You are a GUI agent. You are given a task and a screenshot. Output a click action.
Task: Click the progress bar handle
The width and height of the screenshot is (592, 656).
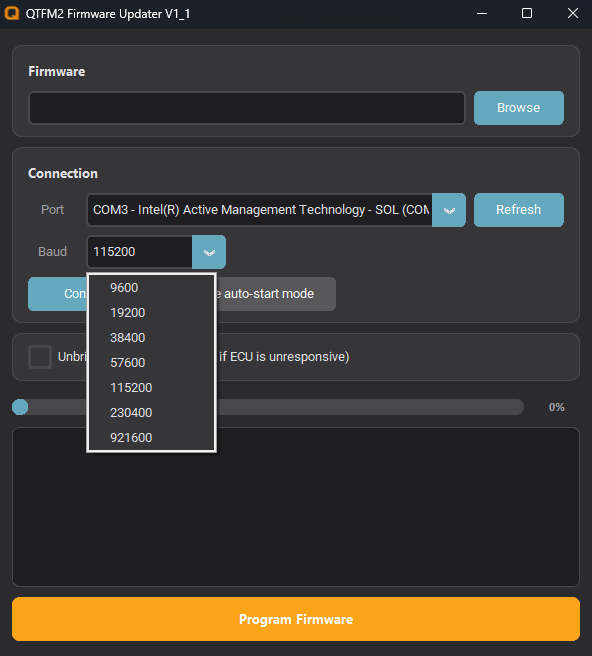tap(20, 407)
